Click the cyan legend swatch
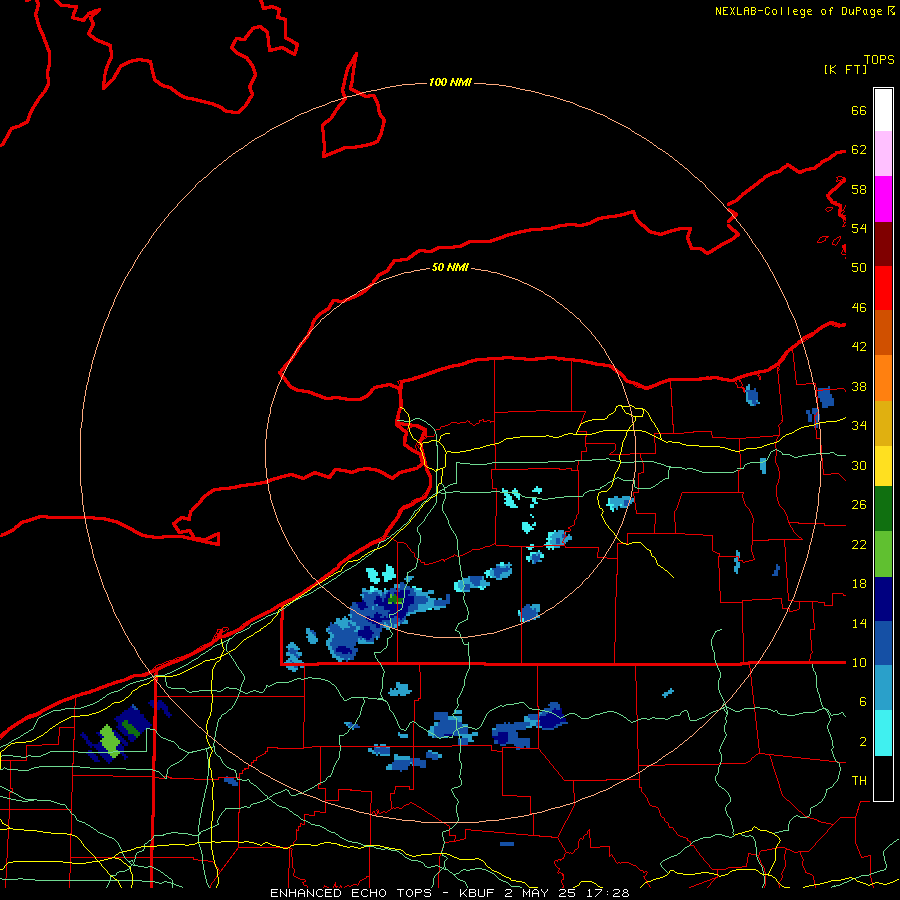 (x=883, y=733)
